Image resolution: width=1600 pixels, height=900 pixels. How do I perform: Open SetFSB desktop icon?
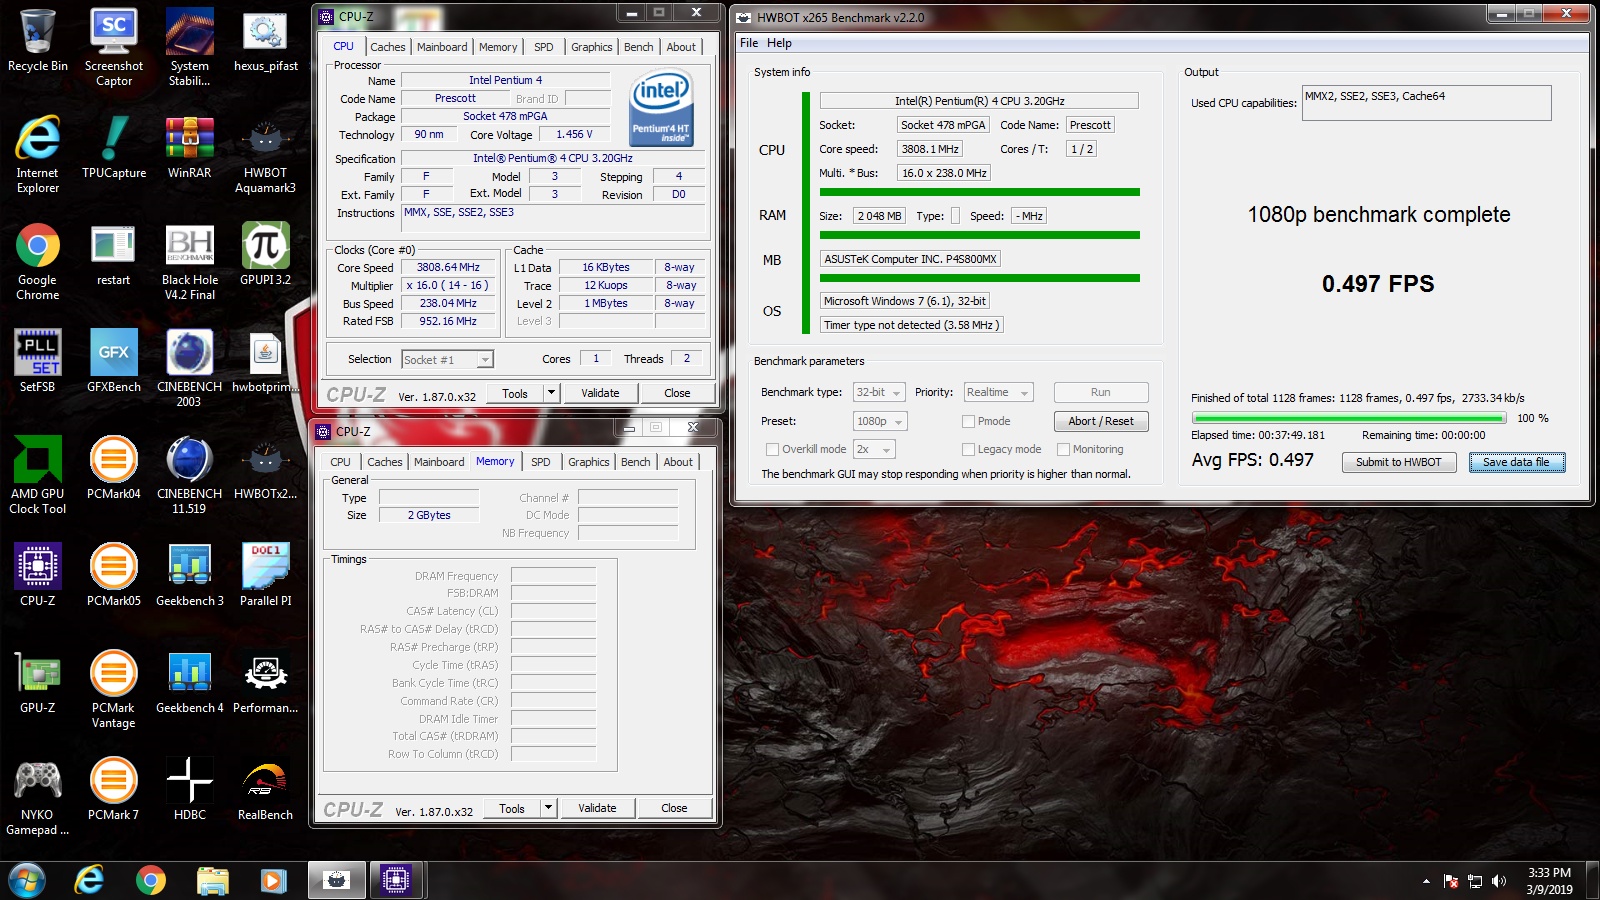38,361
